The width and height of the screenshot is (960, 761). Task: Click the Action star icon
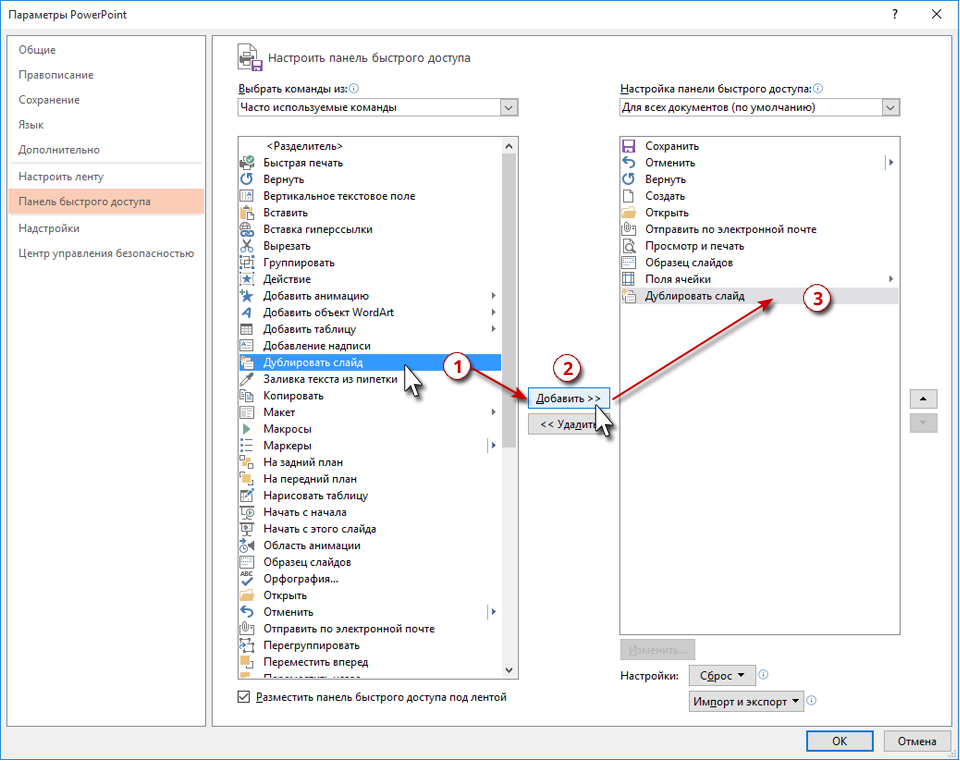(x=247, y=279)
